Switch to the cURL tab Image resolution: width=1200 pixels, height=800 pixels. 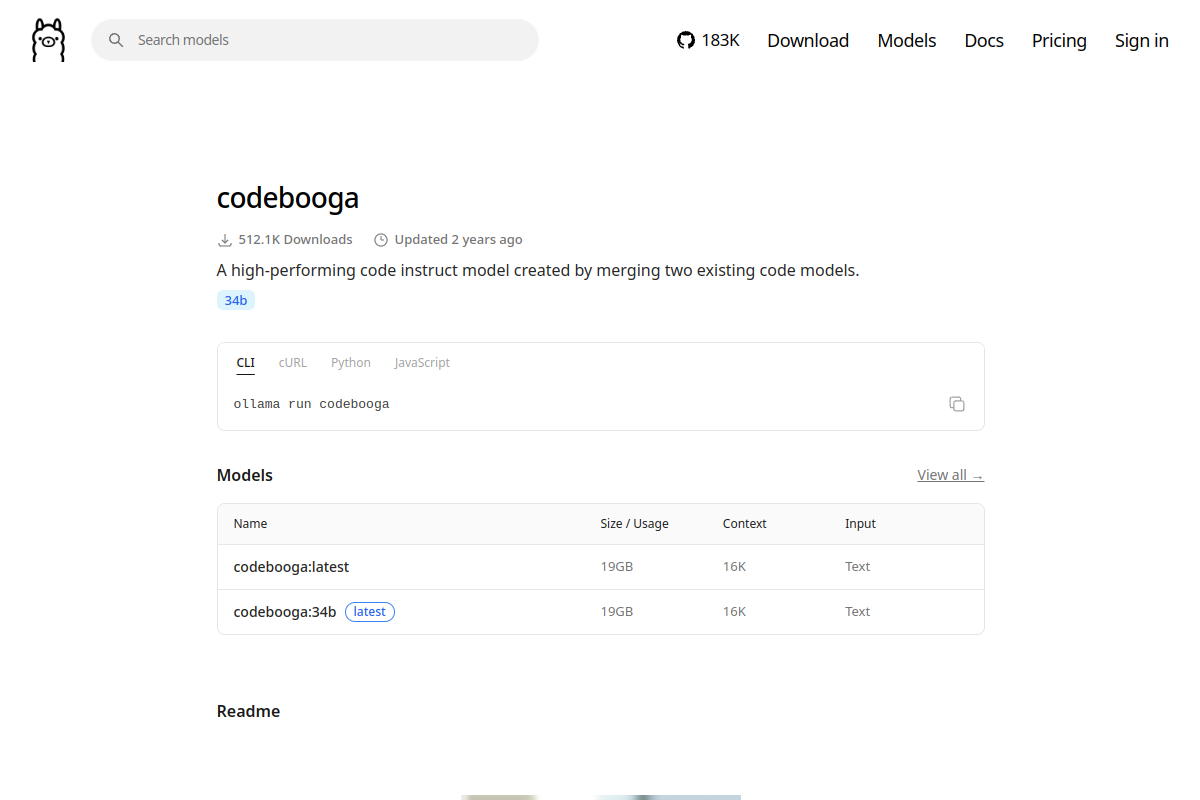point(293,363)
